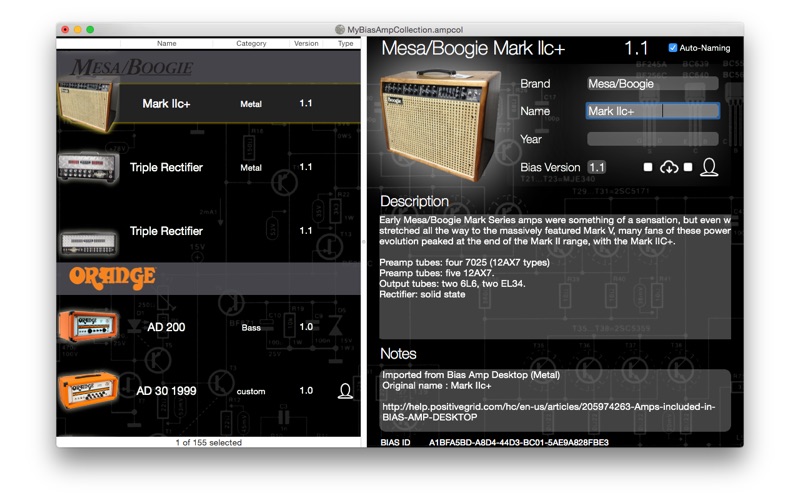This screenshot has height=500, width=800.
Task: Click the Metal category of Mark IIc+
Action: [251, 104]
